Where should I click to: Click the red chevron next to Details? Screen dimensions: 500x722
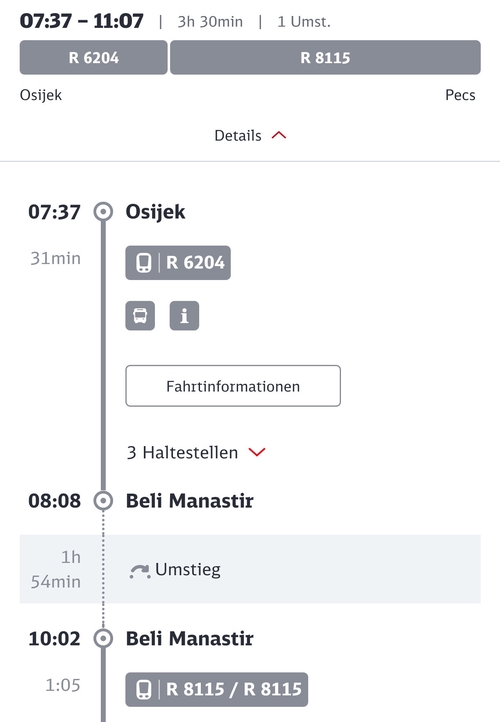tap(279, 135)
